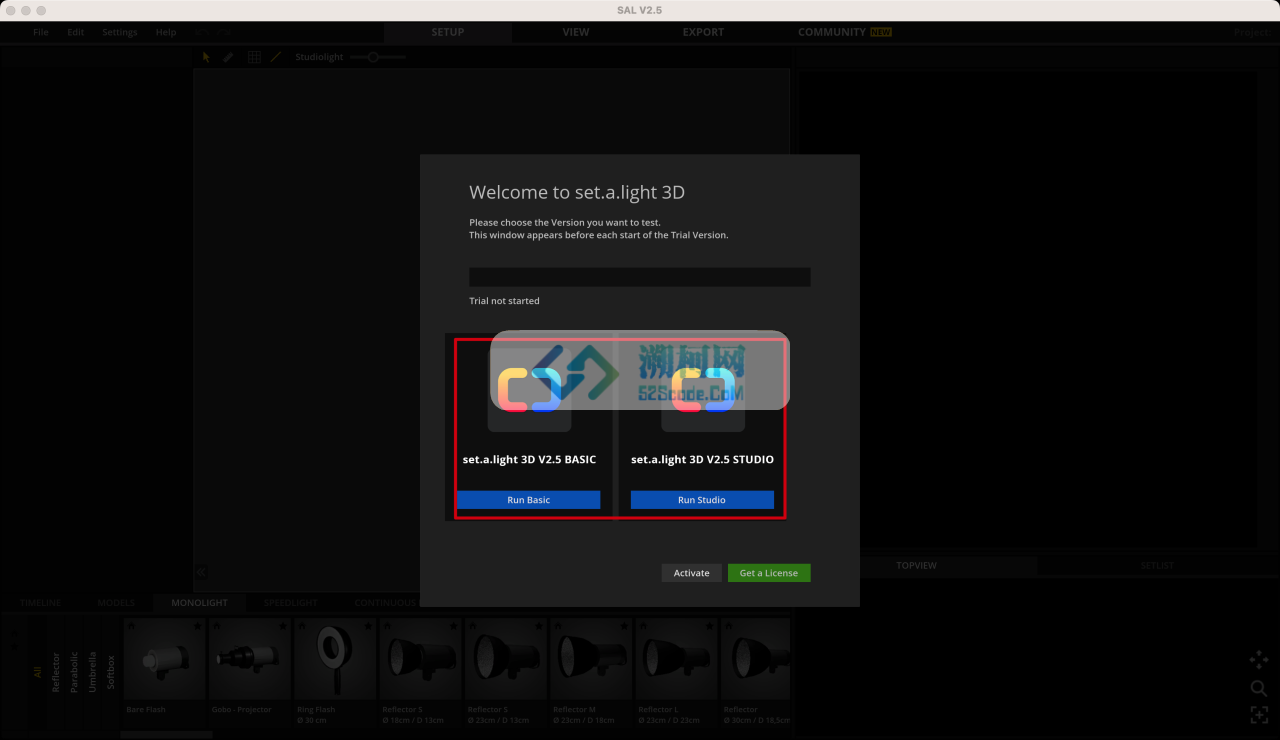Click the magnifier zoom icon at lower right
Image resolution: width=1280 pixels, height=740 pixels.
pyautogui.click(x=1259, y=688)
